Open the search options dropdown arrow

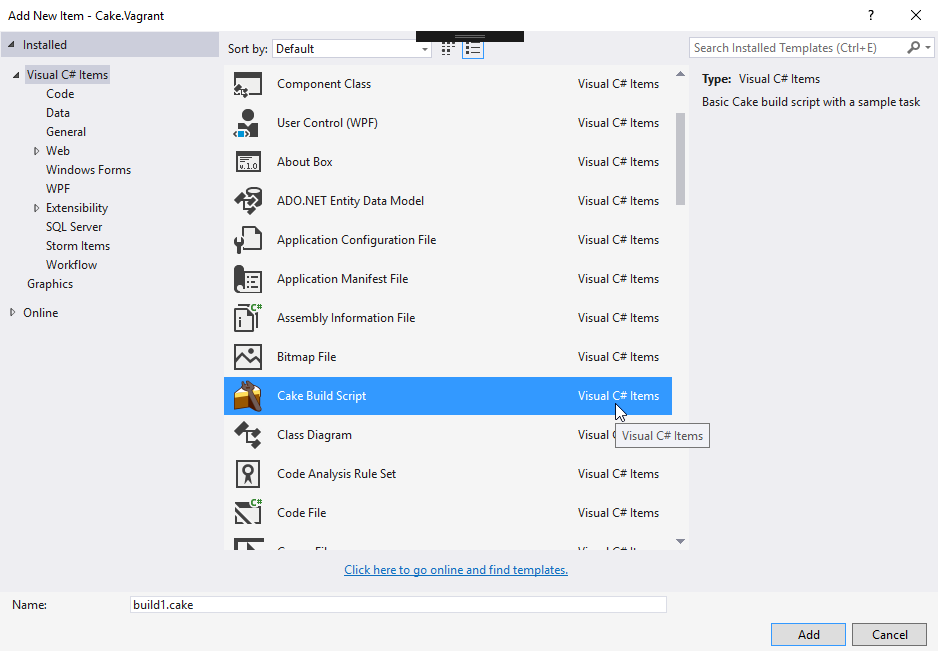pyautogui.click(x=928, y=47)
